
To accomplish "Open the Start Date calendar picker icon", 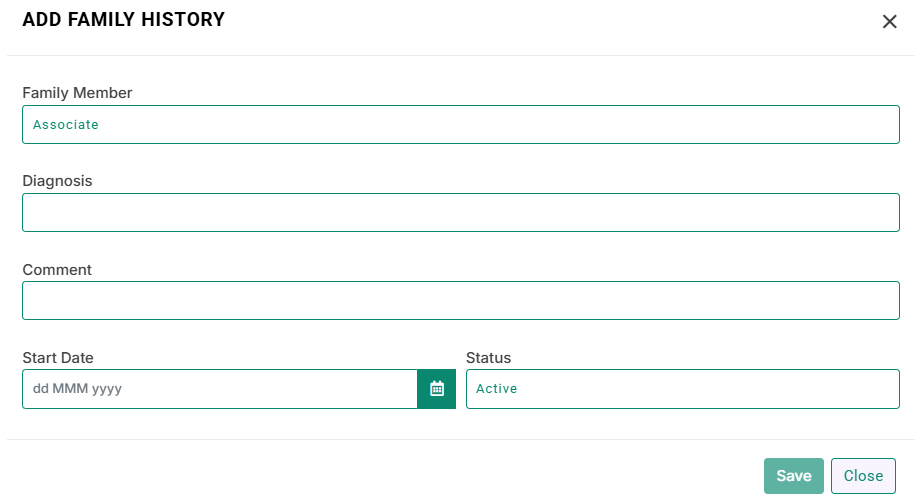I will [436, 389].
